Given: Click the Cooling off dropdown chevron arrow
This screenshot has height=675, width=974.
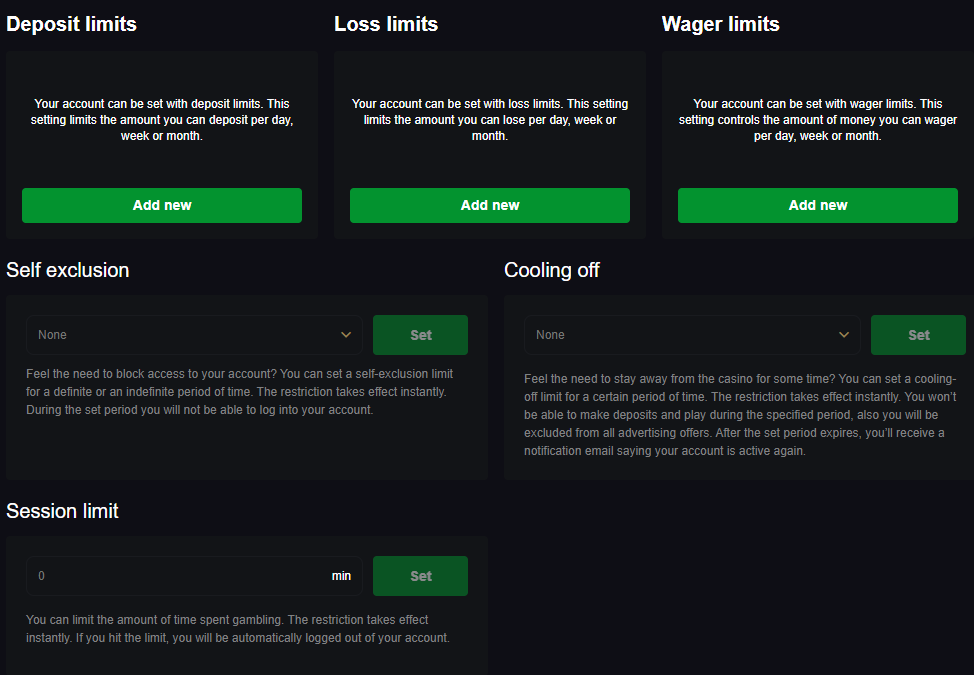Looking at the screenshot, I should 844,335.
